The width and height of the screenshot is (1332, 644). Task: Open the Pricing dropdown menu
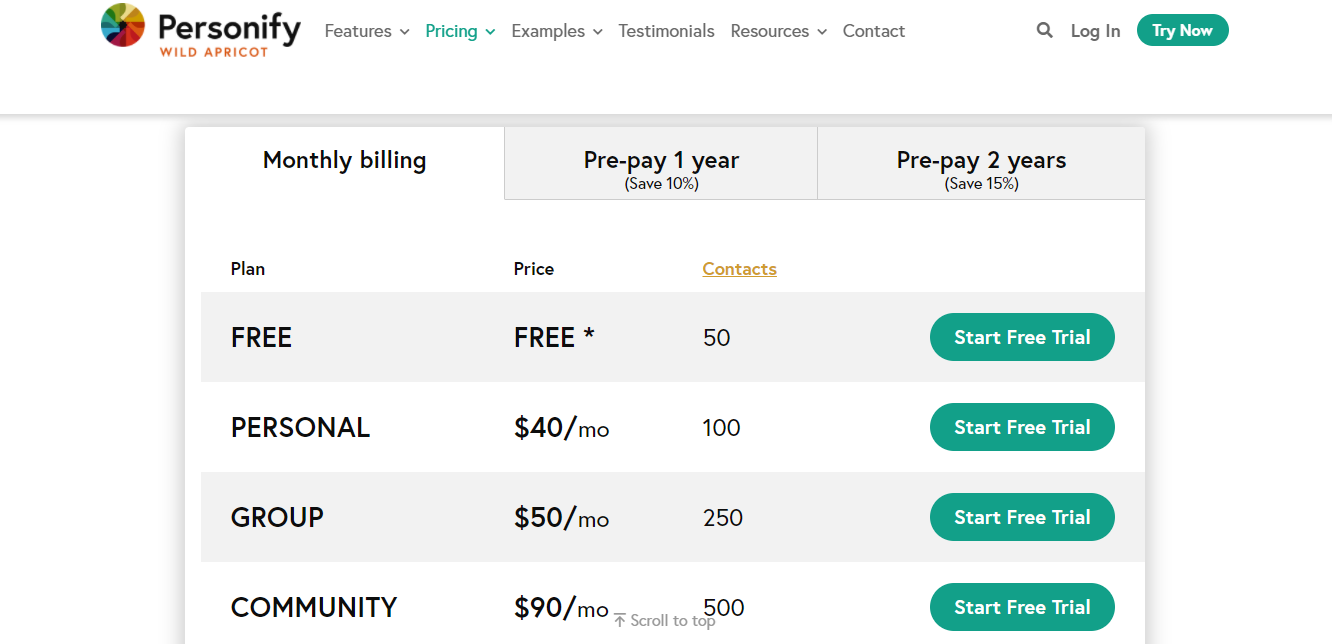click(460, 31)
